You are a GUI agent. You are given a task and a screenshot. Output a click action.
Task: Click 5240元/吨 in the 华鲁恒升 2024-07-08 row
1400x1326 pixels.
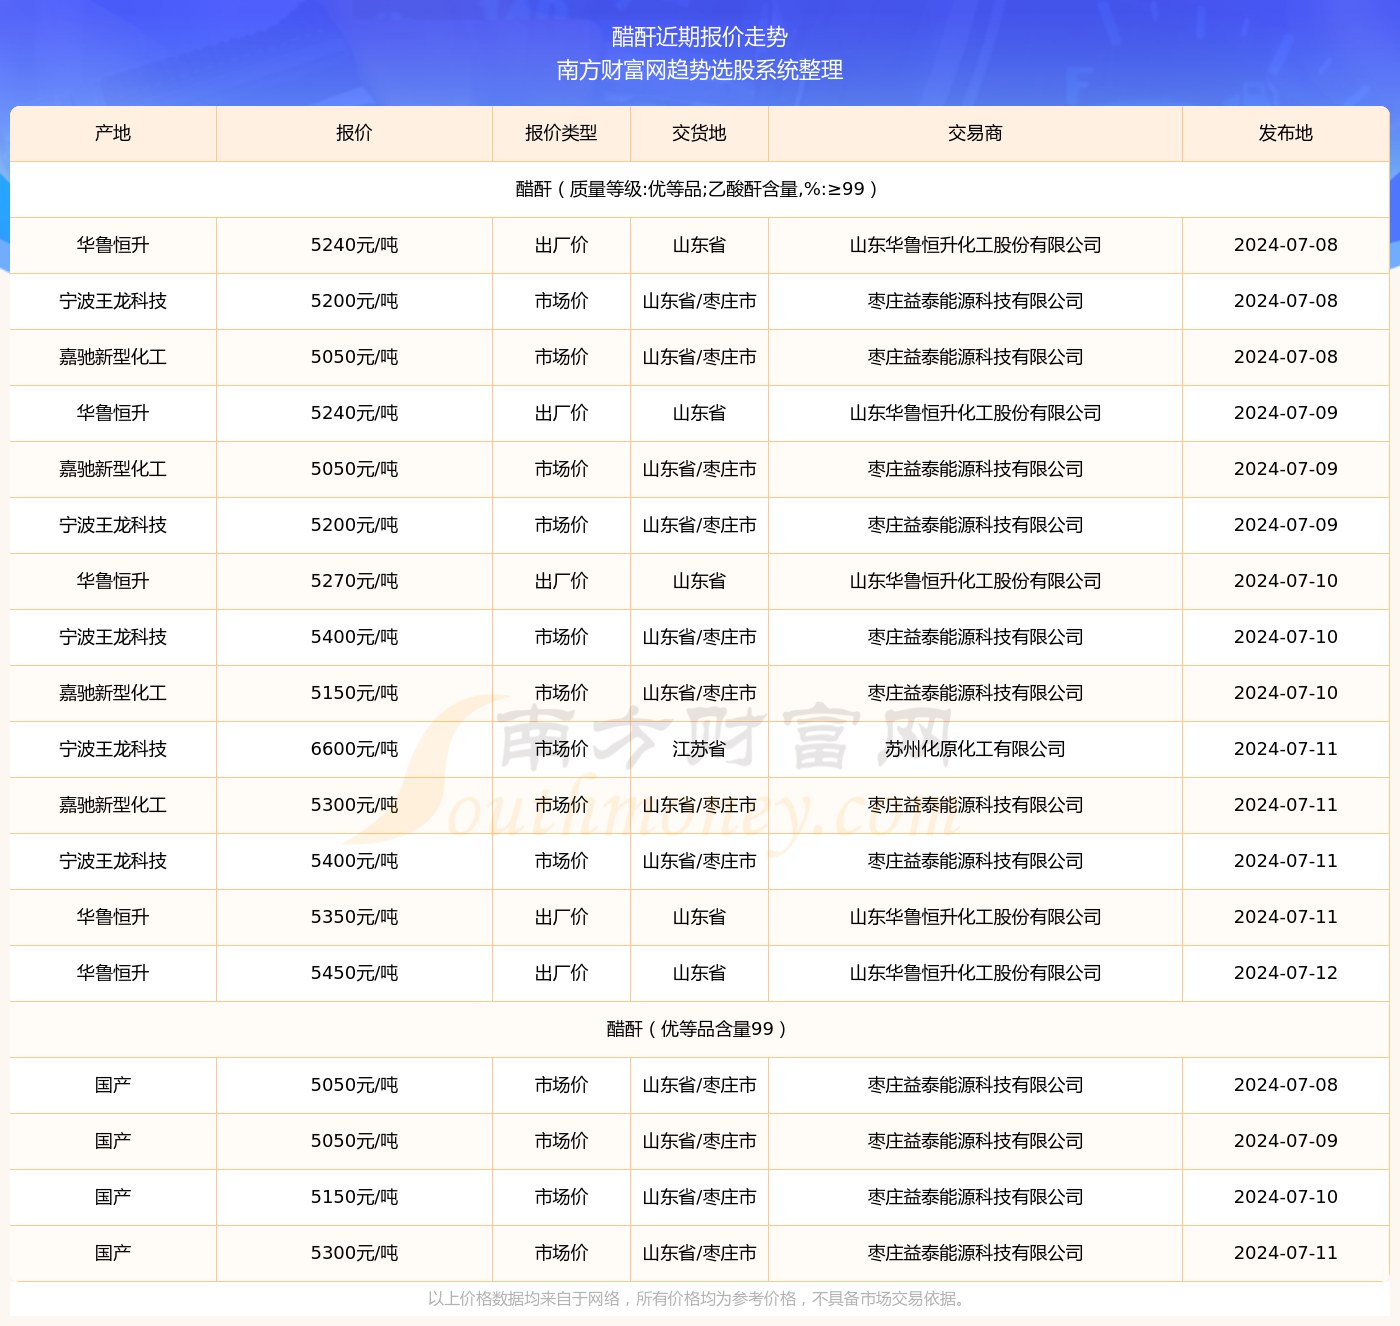(354, 245)
